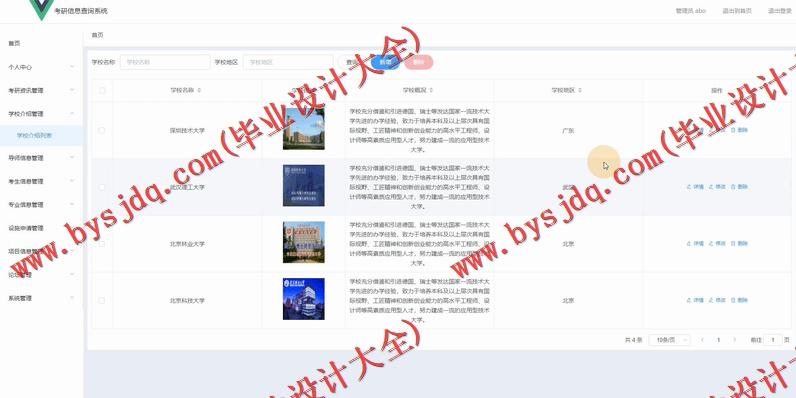
Task: Click delete trash icon for 北京林业大学 row
Action: (x=733, y=244)
